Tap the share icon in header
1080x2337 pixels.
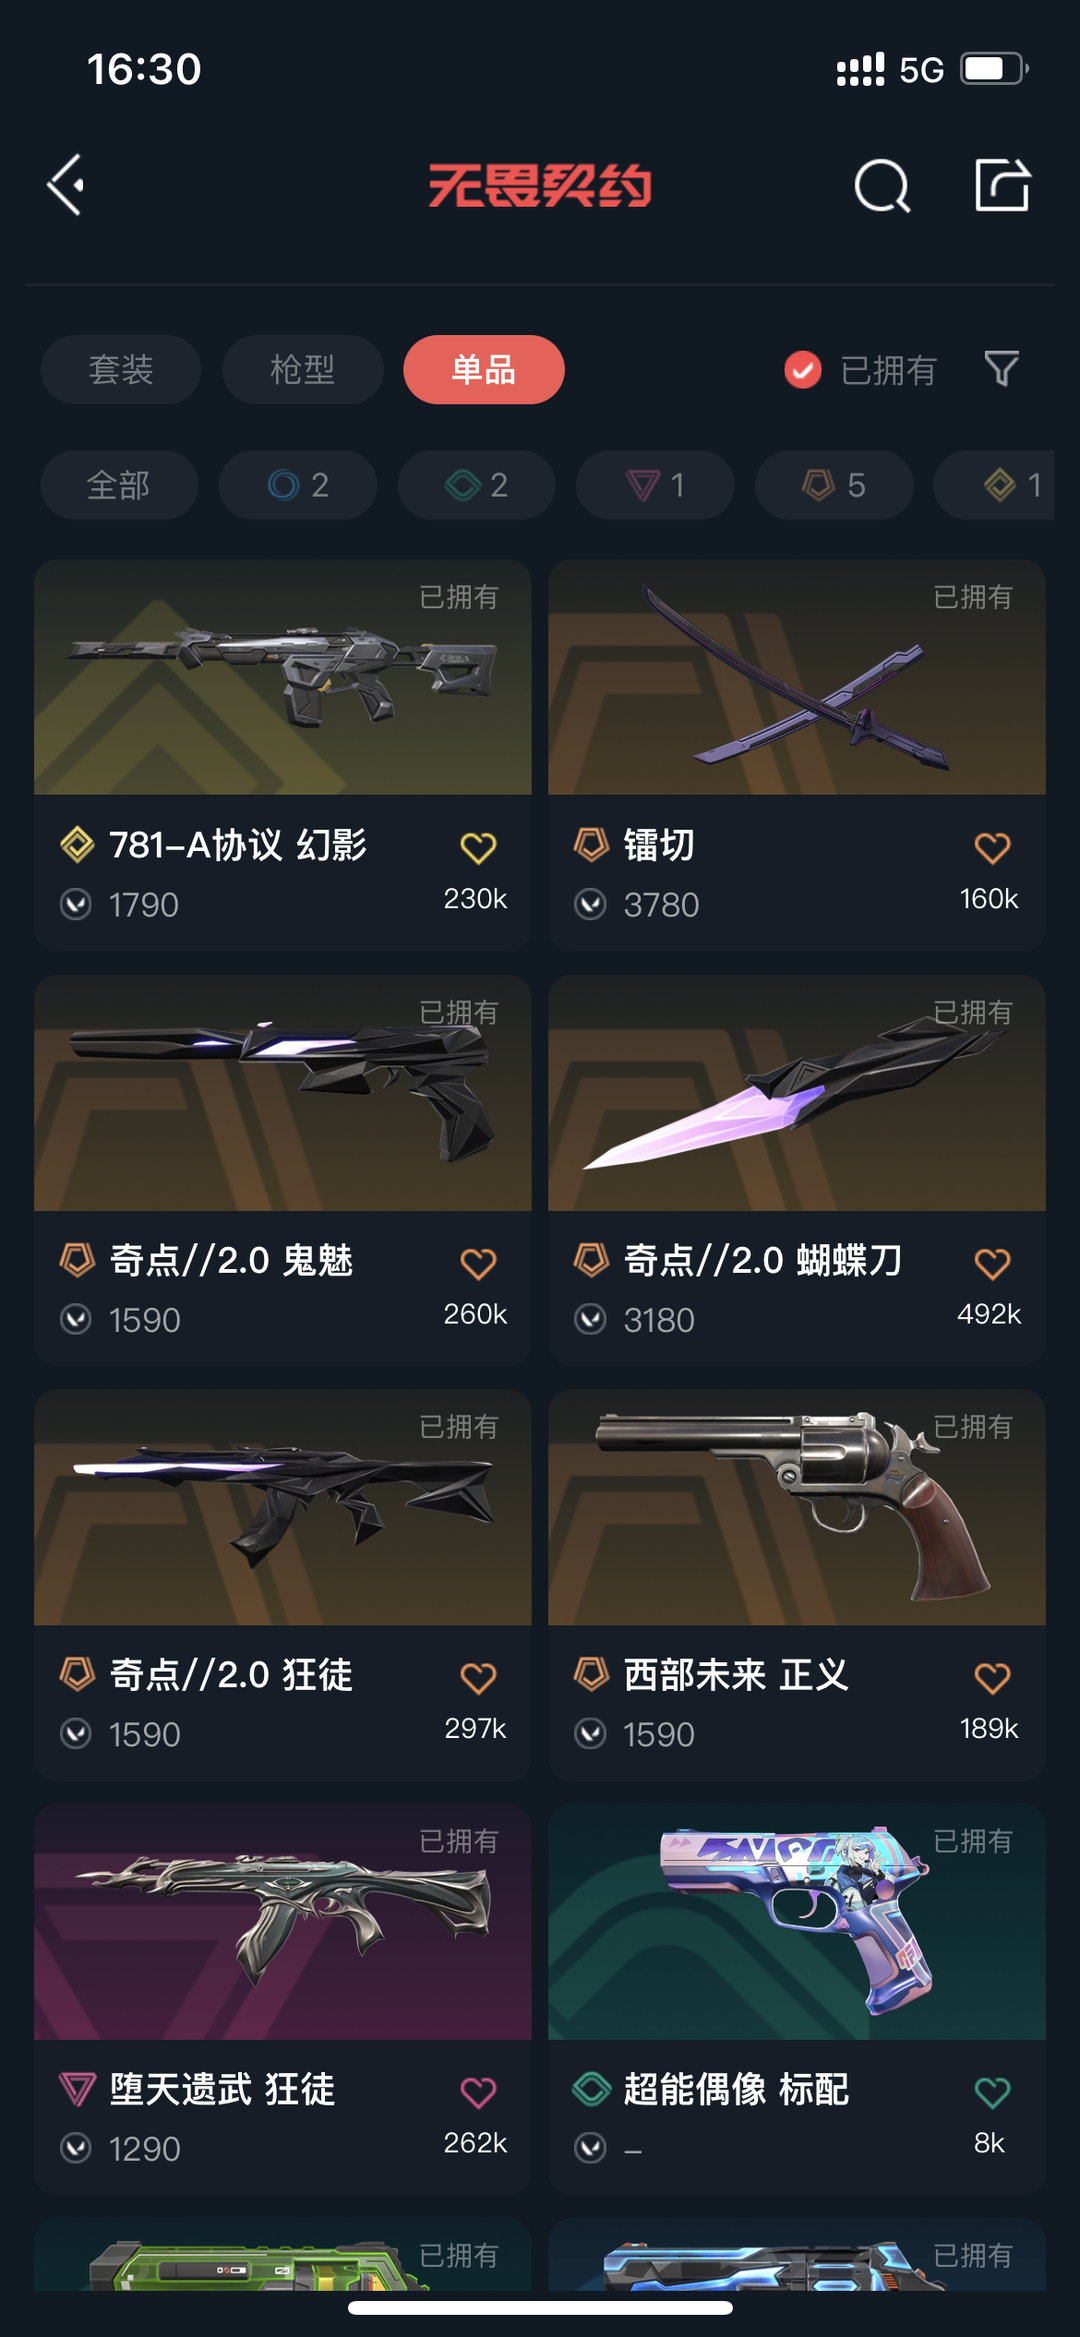click(1002, 185)
